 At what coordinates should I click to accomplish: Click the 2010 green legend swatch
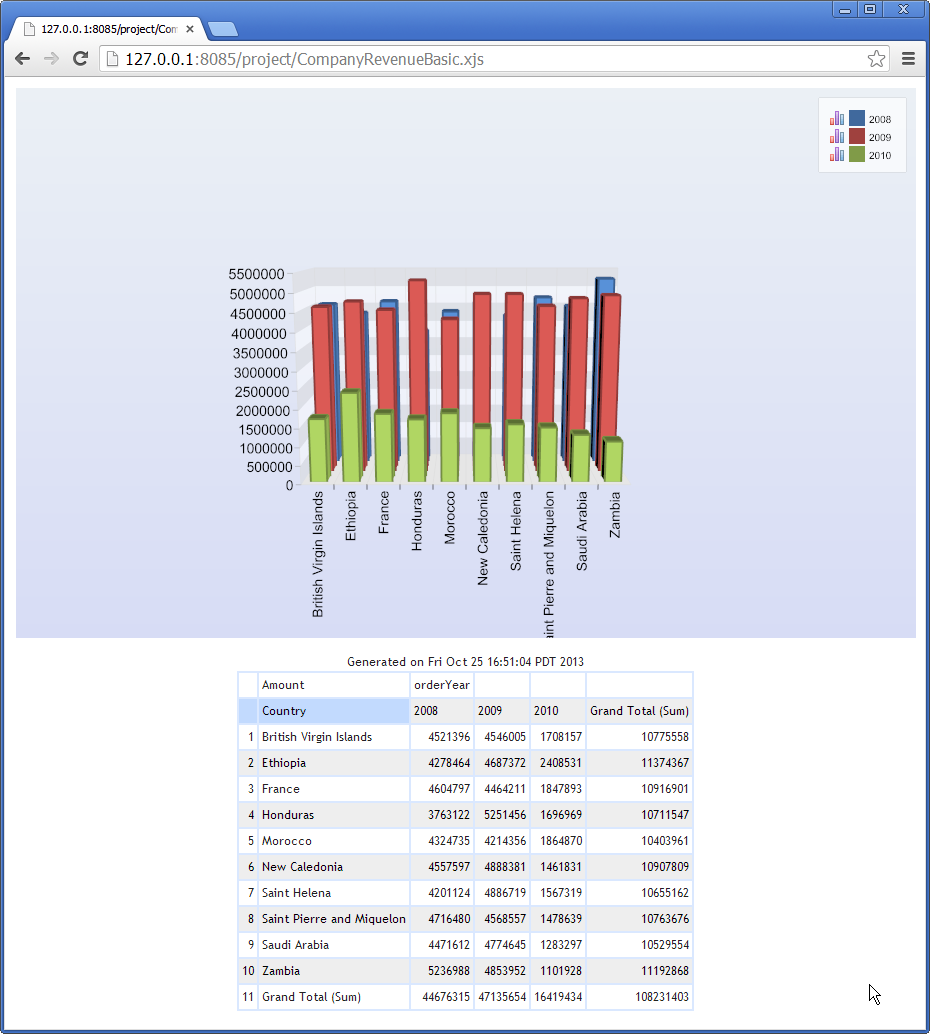point(857,154)
